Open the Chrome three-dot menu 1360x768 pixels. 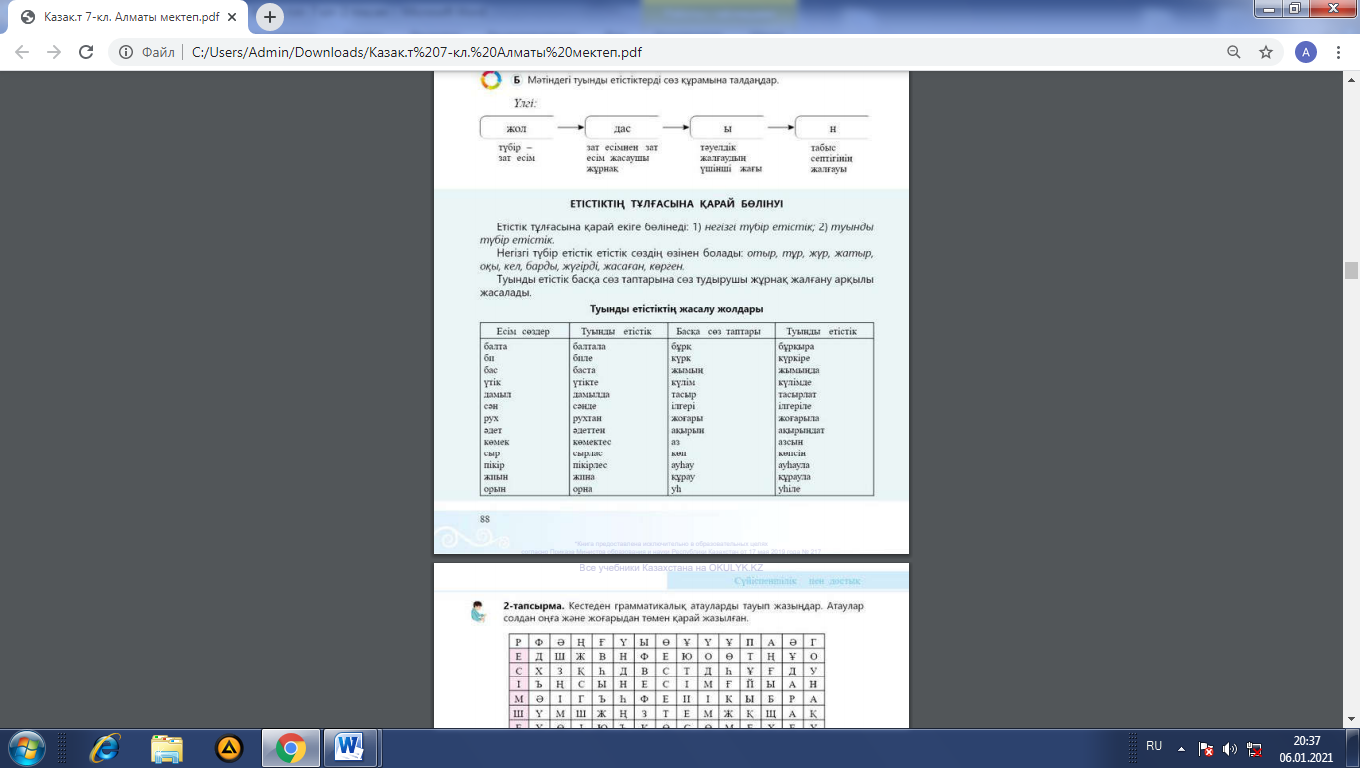click(x=1338, y=52)
